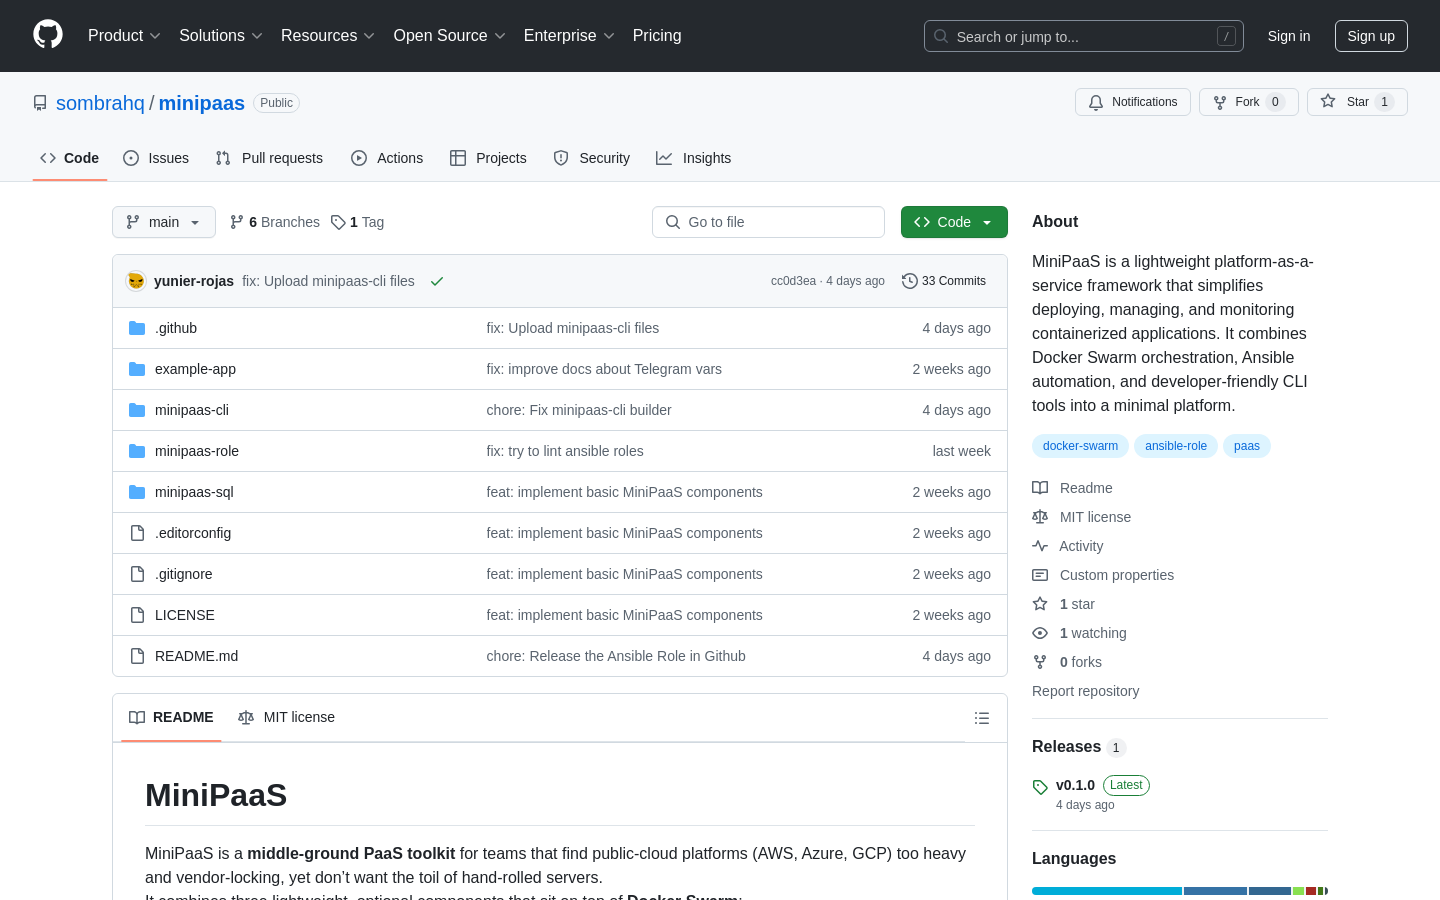Expand the Open Source menu
The height and width of the screenshot is (900, 1440).
point(449,36)
